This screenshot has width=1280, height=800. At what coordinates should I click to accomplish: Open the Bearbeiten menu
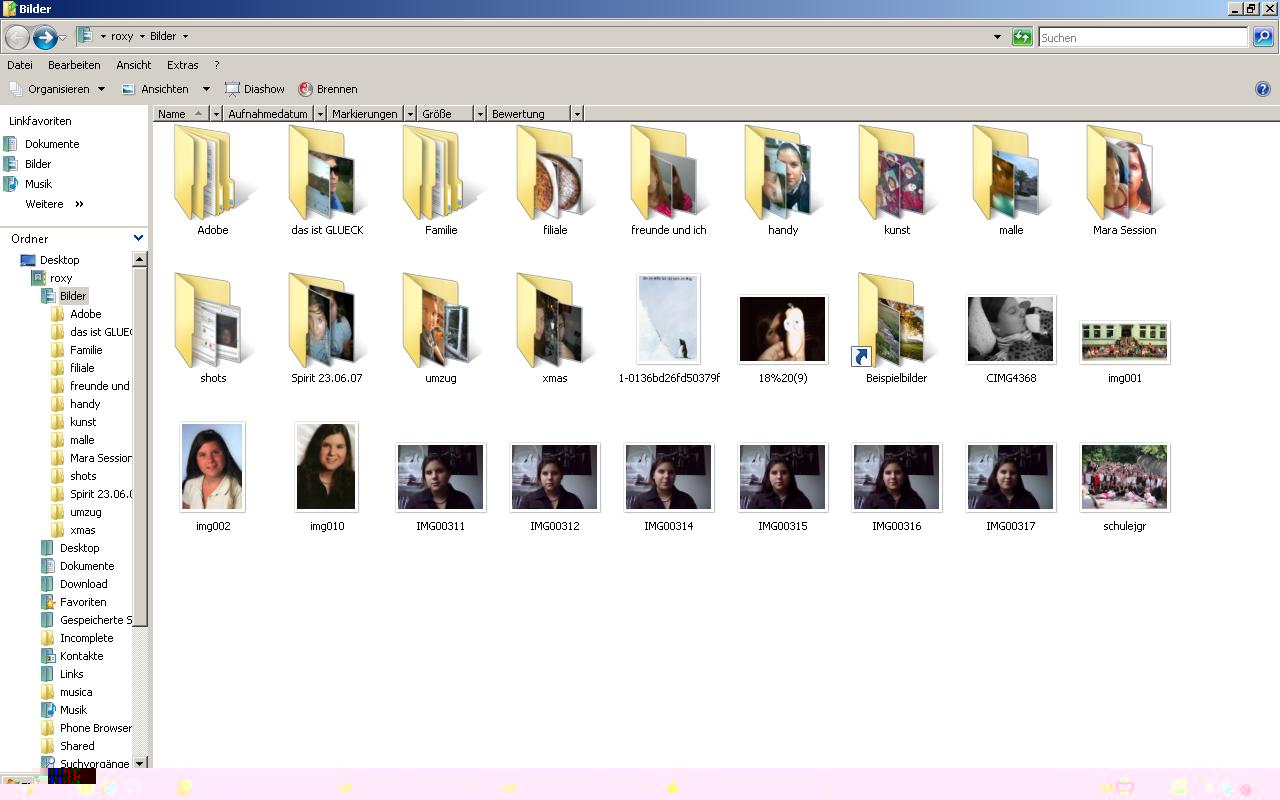click(74, 65)
